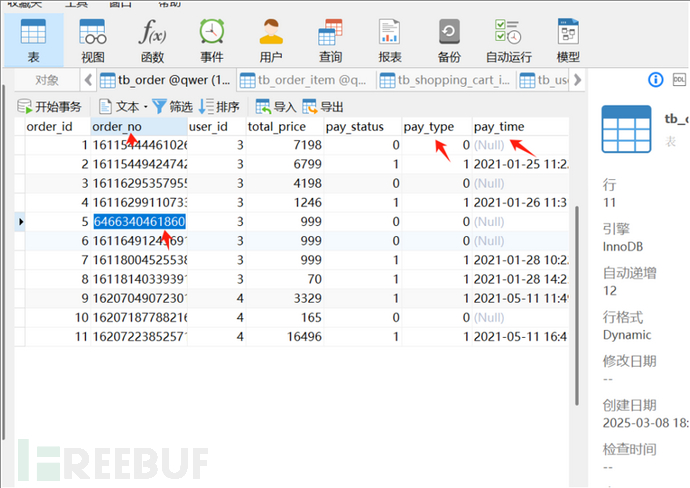The image size is (690, 488).
Task: Open the 用户 (Users) icon
Action: [271, 41]
